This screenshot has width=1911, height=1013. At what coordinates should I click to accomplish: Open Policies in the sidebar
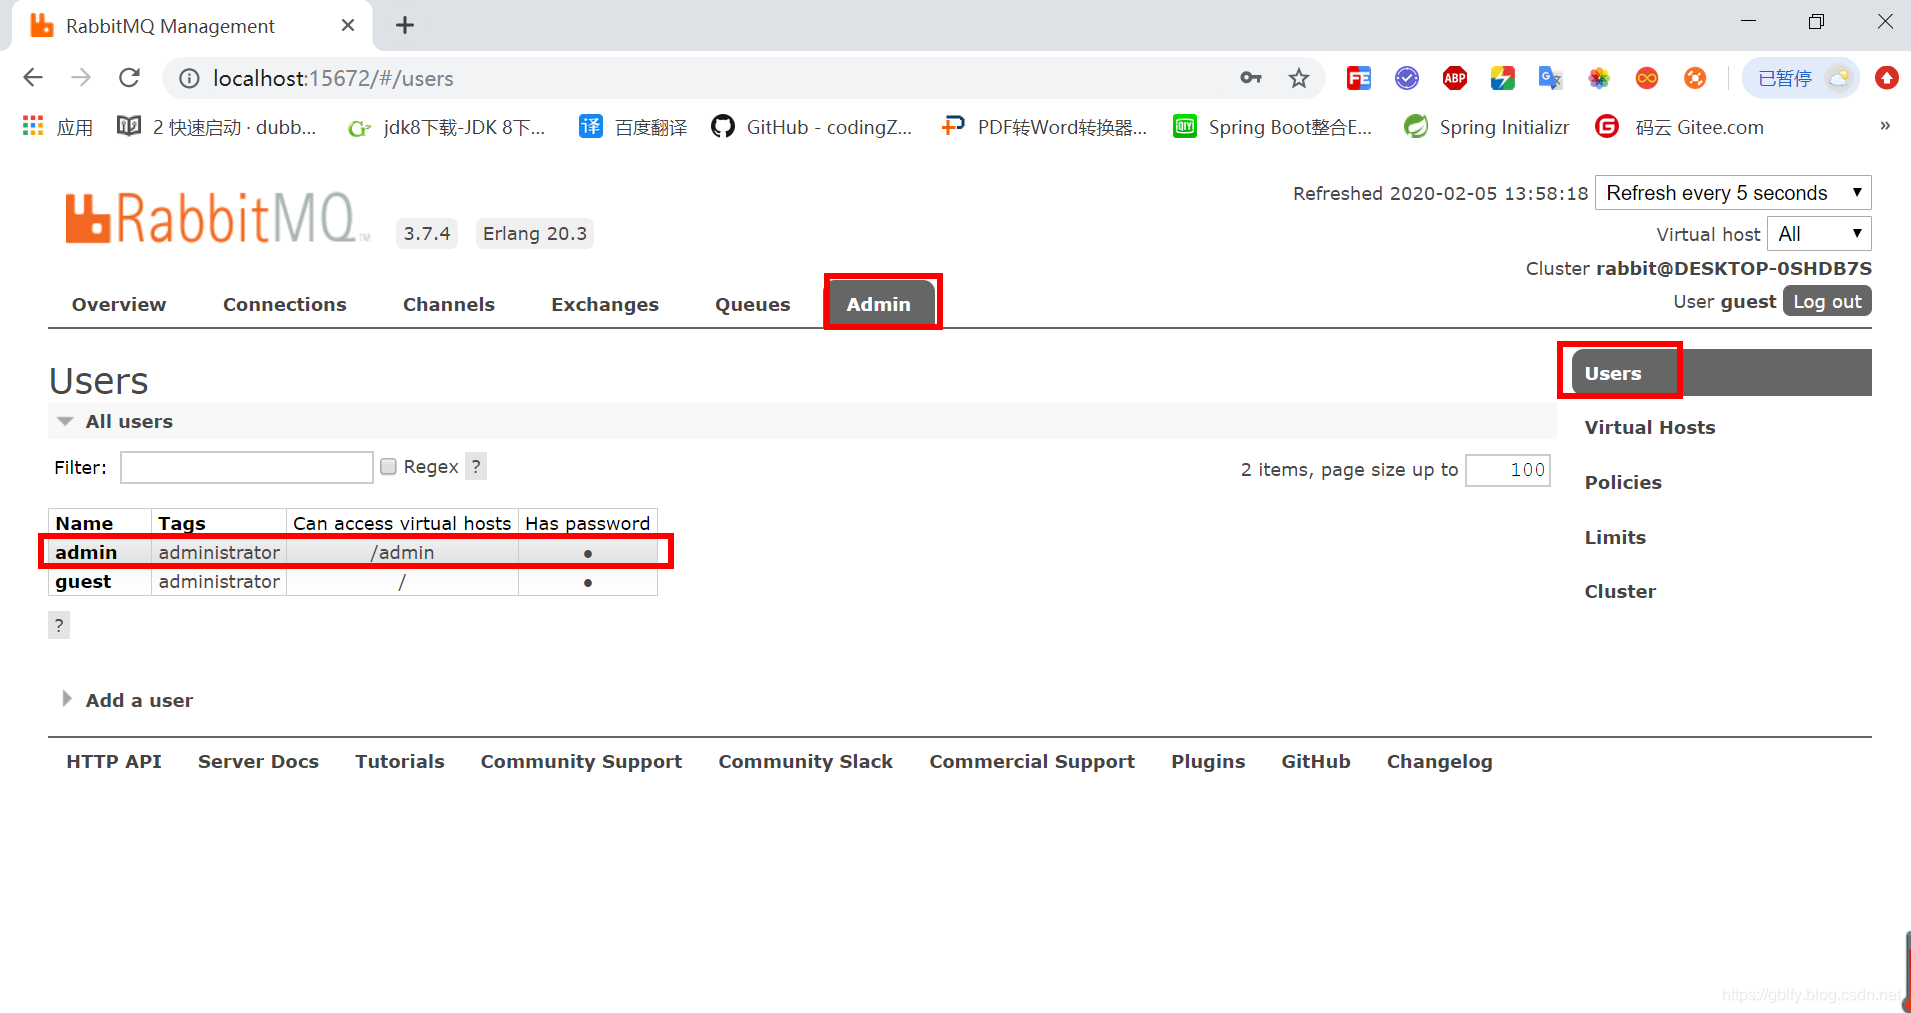pos(1623,482)
